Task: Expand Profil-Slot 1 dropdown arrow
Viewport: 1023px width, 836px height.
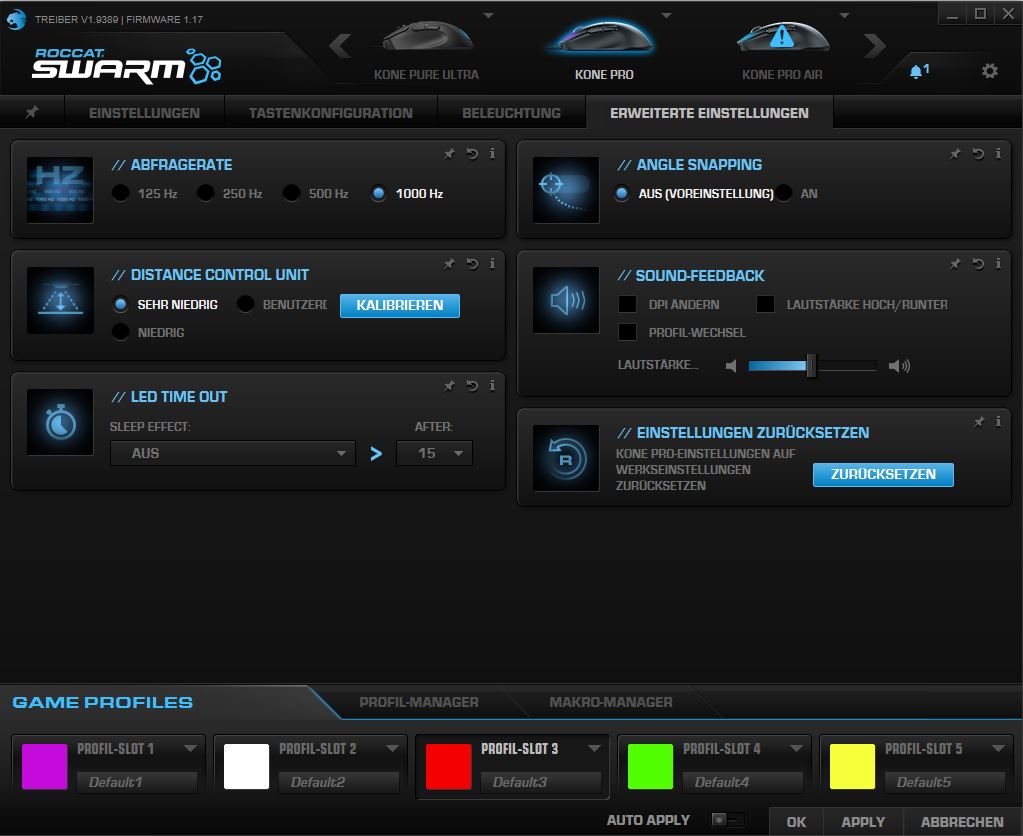Action: [191, 749]
